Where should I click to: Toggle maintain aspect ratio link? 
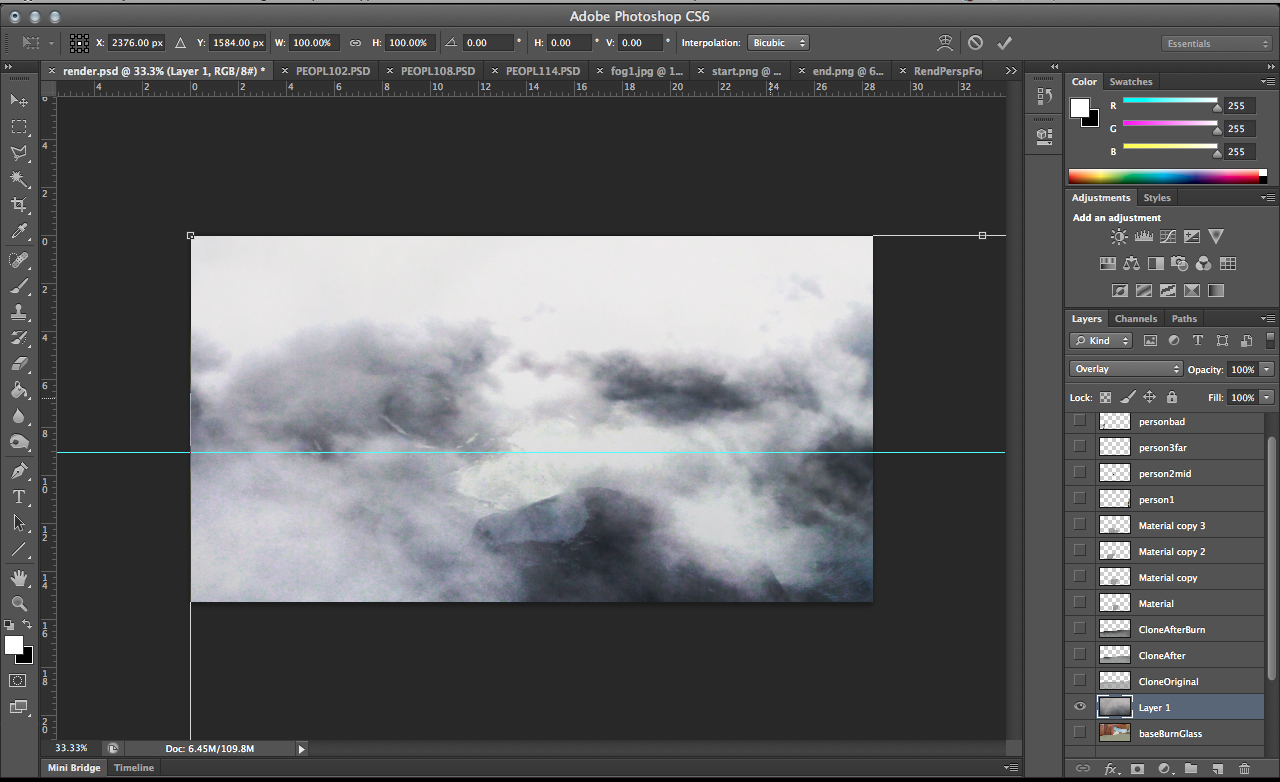(x=355, y=43)
